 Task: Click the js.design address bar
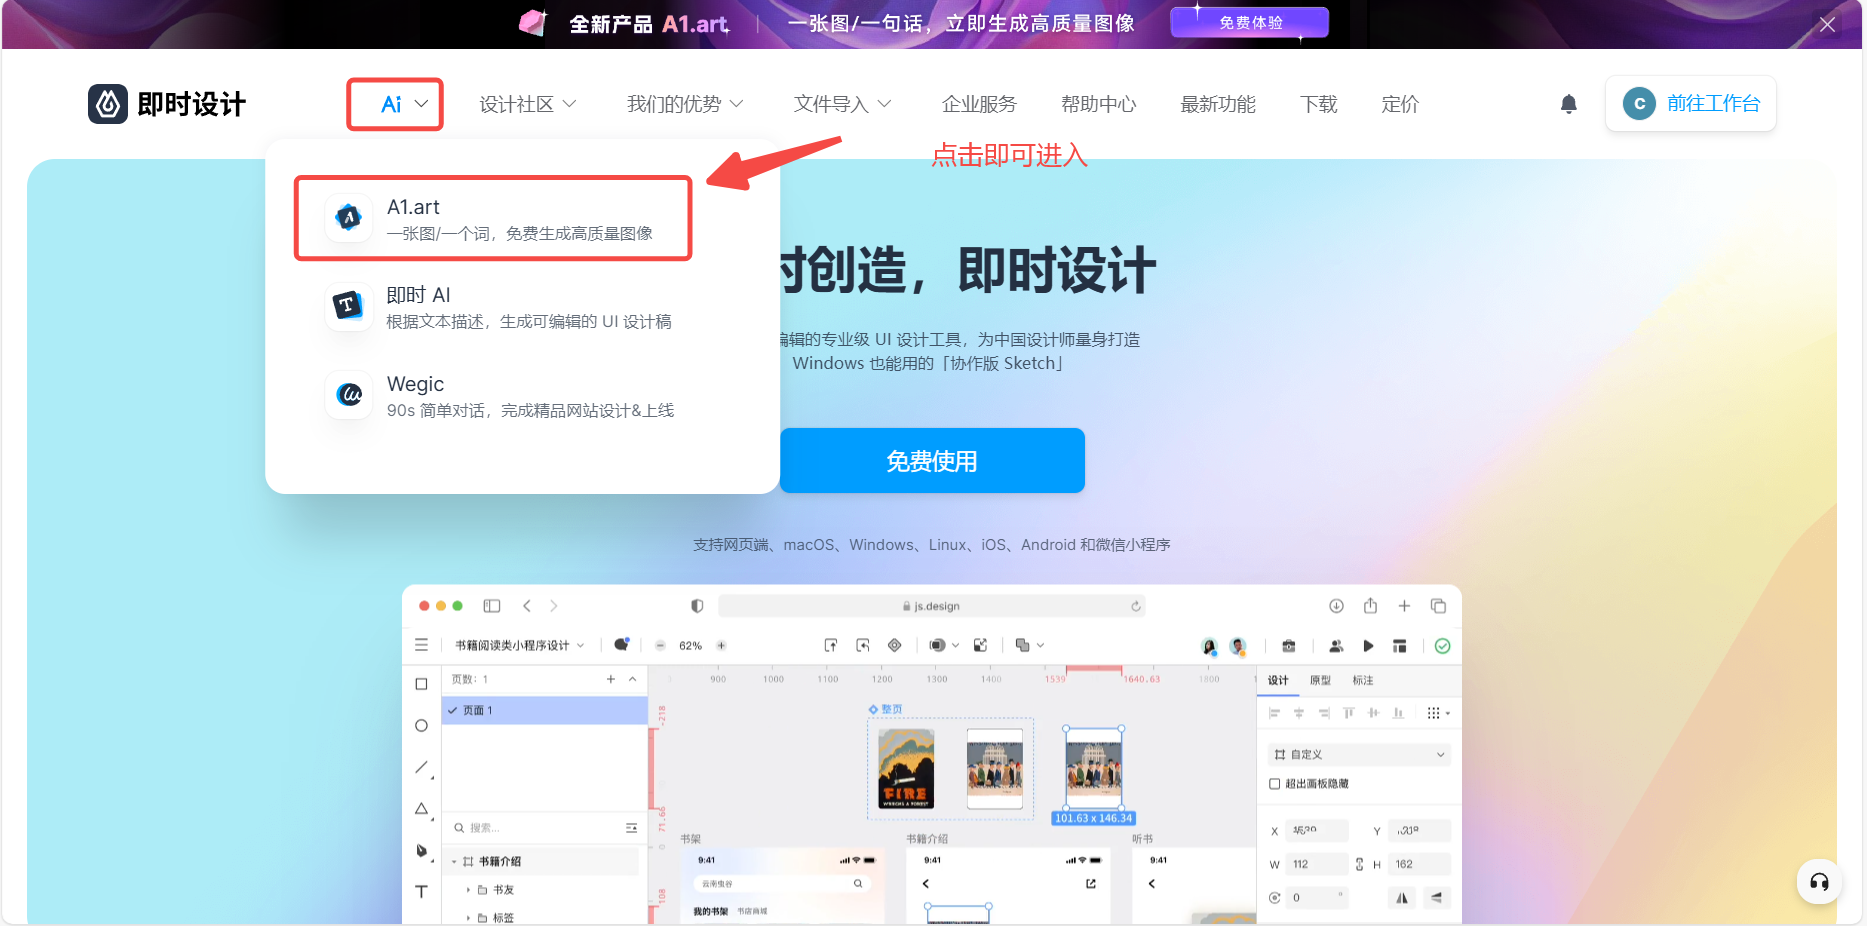[931, 606]
